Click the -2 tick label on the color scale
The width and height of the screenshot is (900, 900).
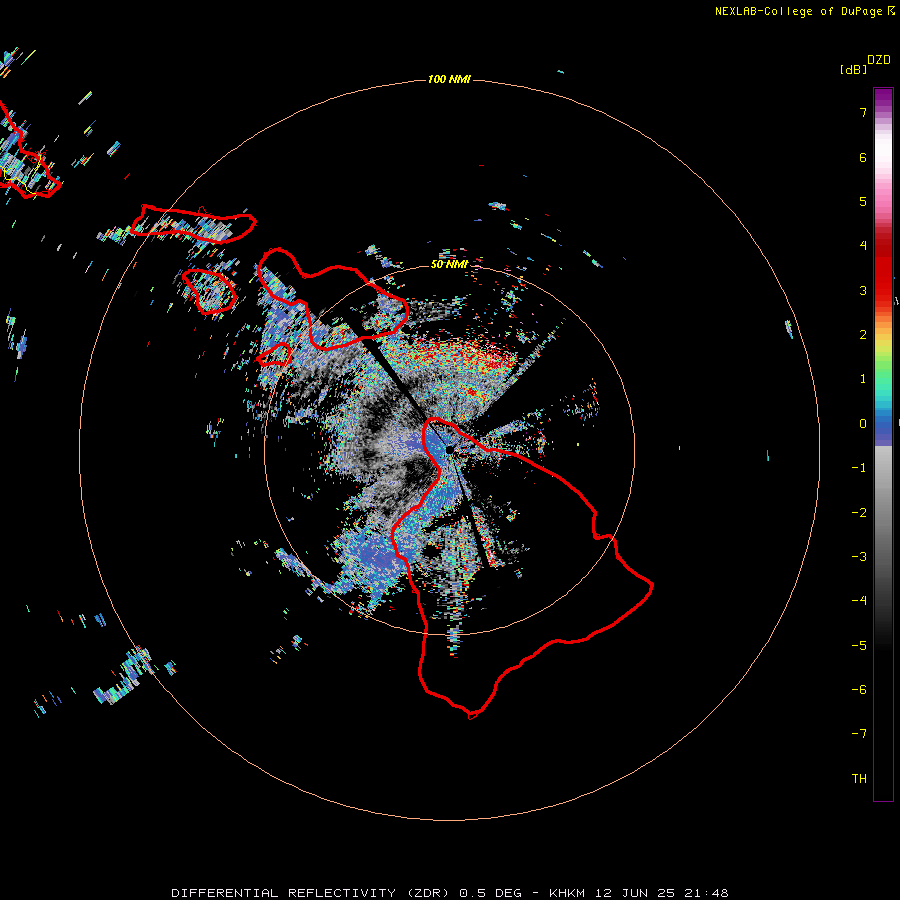(x=859, y=513)
